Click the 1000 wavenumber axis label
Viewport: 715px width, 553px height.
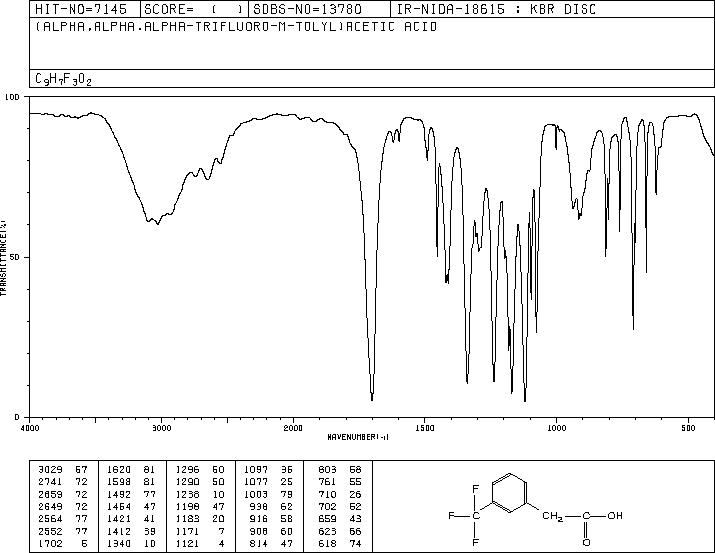click(556, 428)
